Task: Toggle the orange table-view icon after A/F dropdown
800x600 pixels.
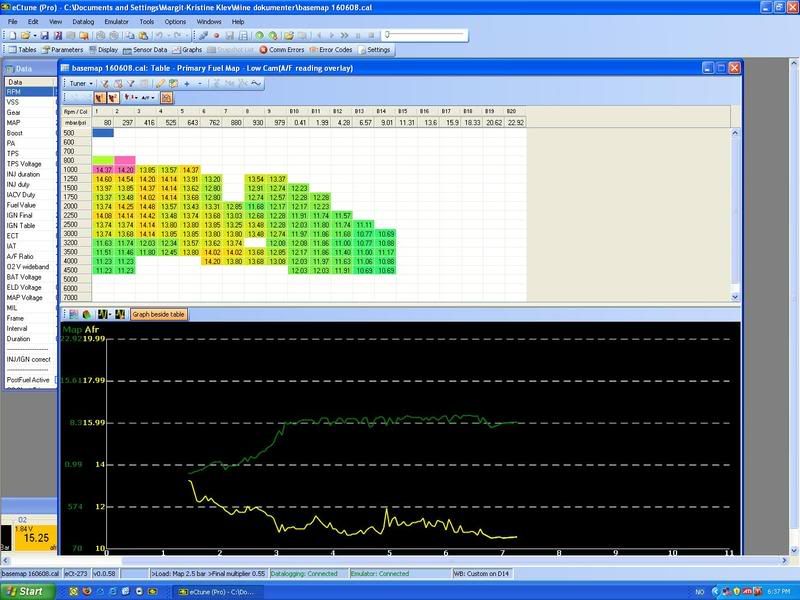Action: click(166, 97)
